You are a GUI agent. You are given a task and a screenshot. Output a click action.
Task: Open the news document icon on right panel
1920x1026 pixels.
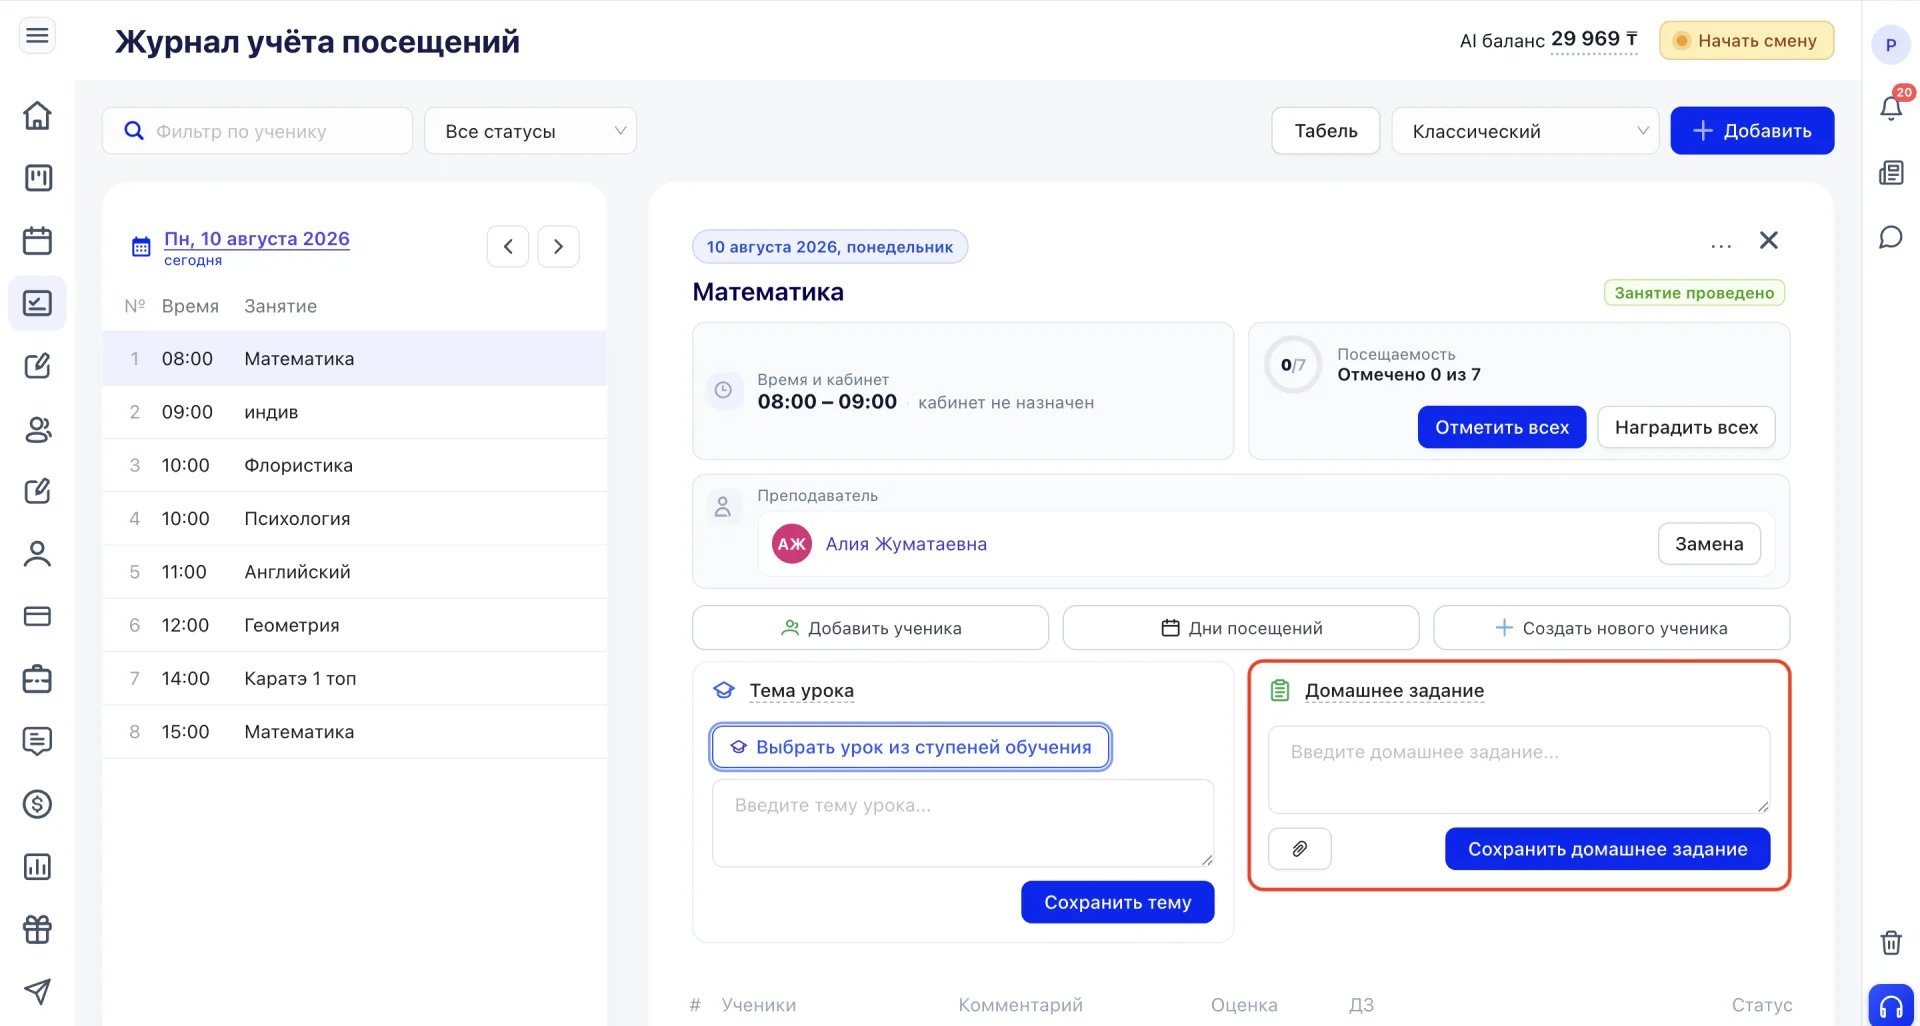click(x=1891, y=173)
